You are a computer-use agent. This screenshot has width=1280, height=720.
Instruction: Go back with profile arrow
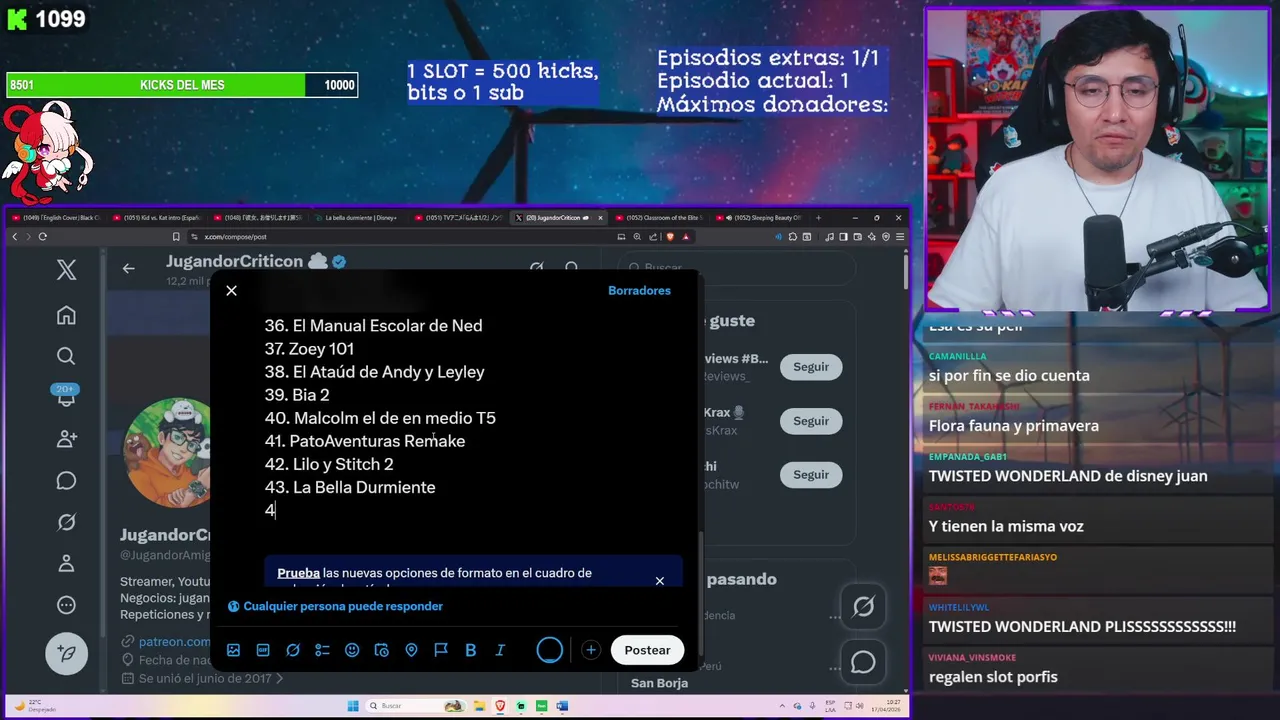(x=128, y=268)
